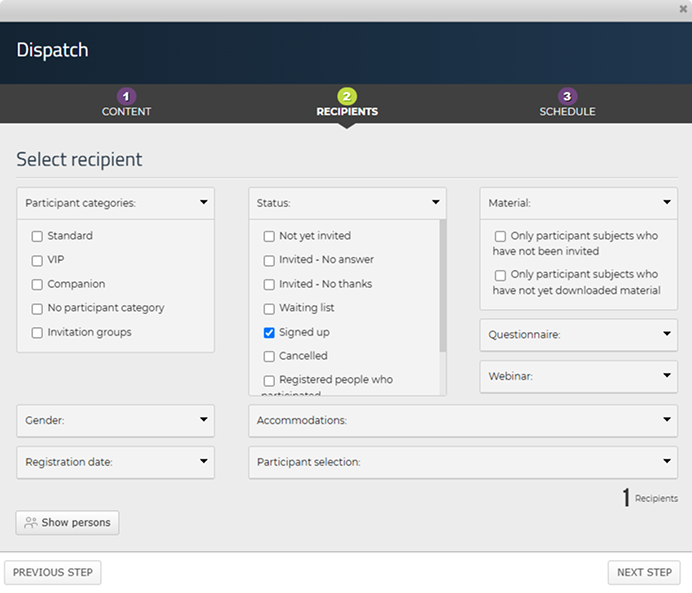
Task: Switch to the Schedule tab
Action: (x=567, y=111)
